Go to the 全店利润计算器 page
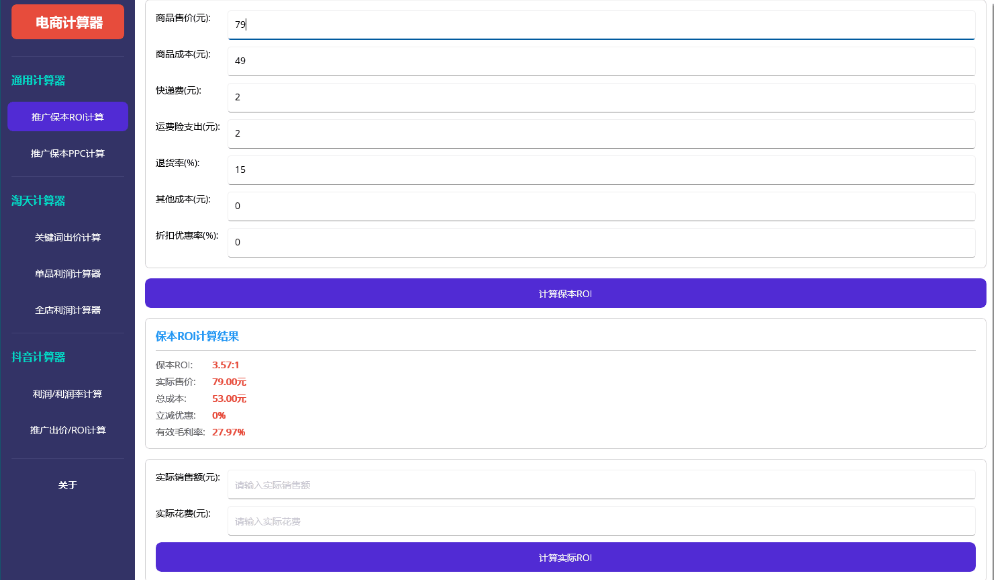The width and height of the screenshot is (996, 580). (x=68, y=310)
